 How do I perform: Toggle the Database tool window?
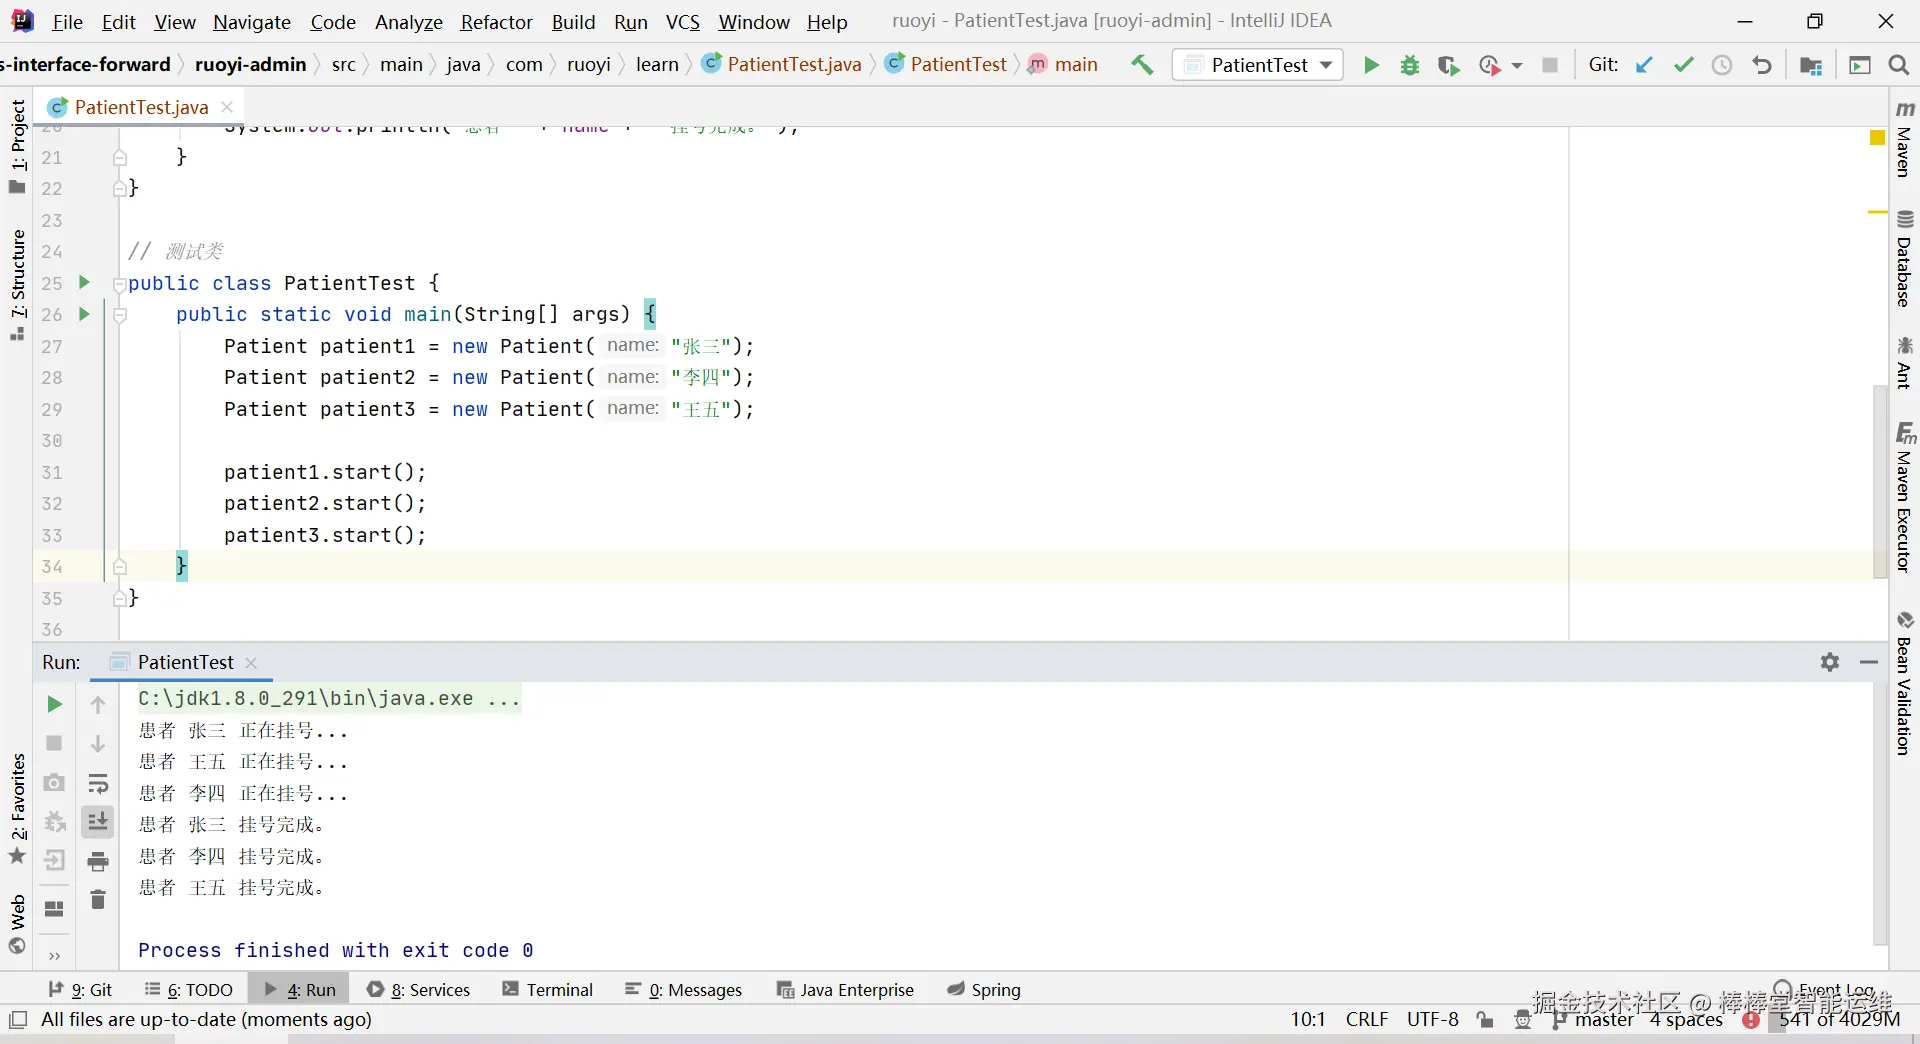point(1905,259)
